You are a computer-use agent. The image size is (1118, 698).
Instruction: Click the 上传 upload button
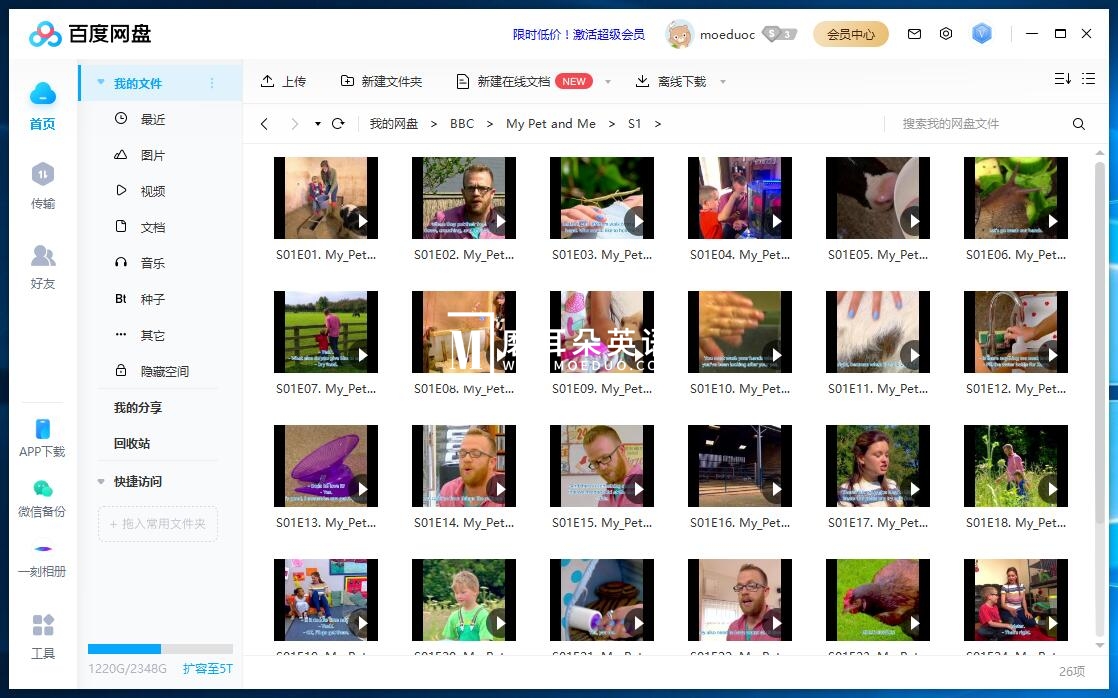(x=283, y=81)
